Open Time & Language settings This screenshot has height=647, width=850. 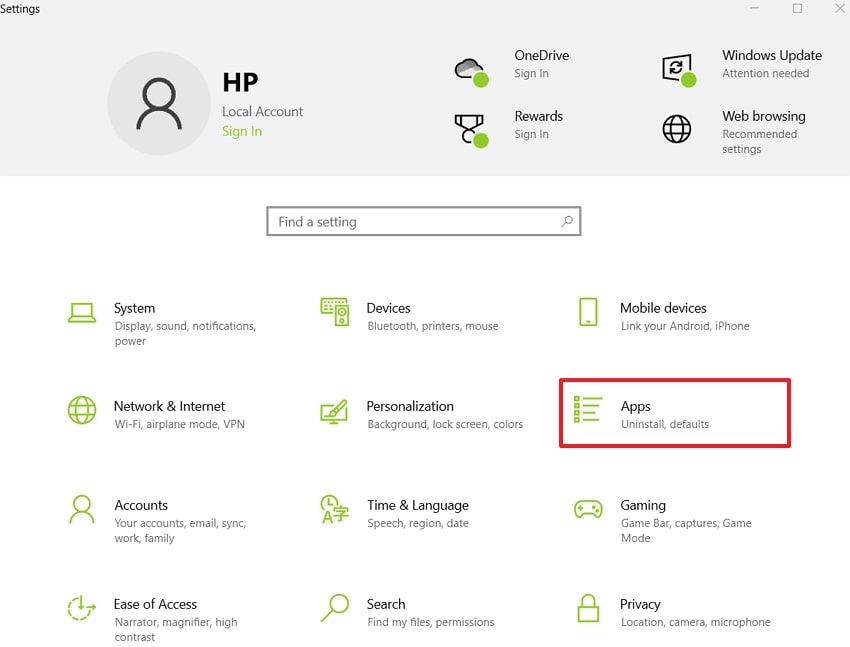(x=418, y=506)
